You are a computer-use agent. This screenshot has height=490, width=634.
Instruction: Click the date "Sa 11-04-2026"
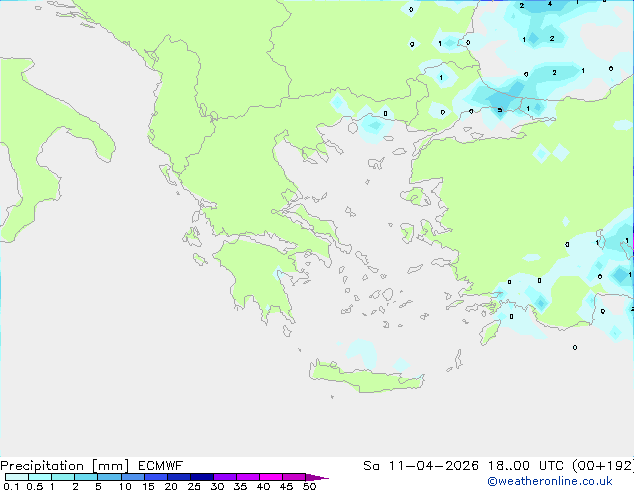pyautogui.click(x=421, y=466)
